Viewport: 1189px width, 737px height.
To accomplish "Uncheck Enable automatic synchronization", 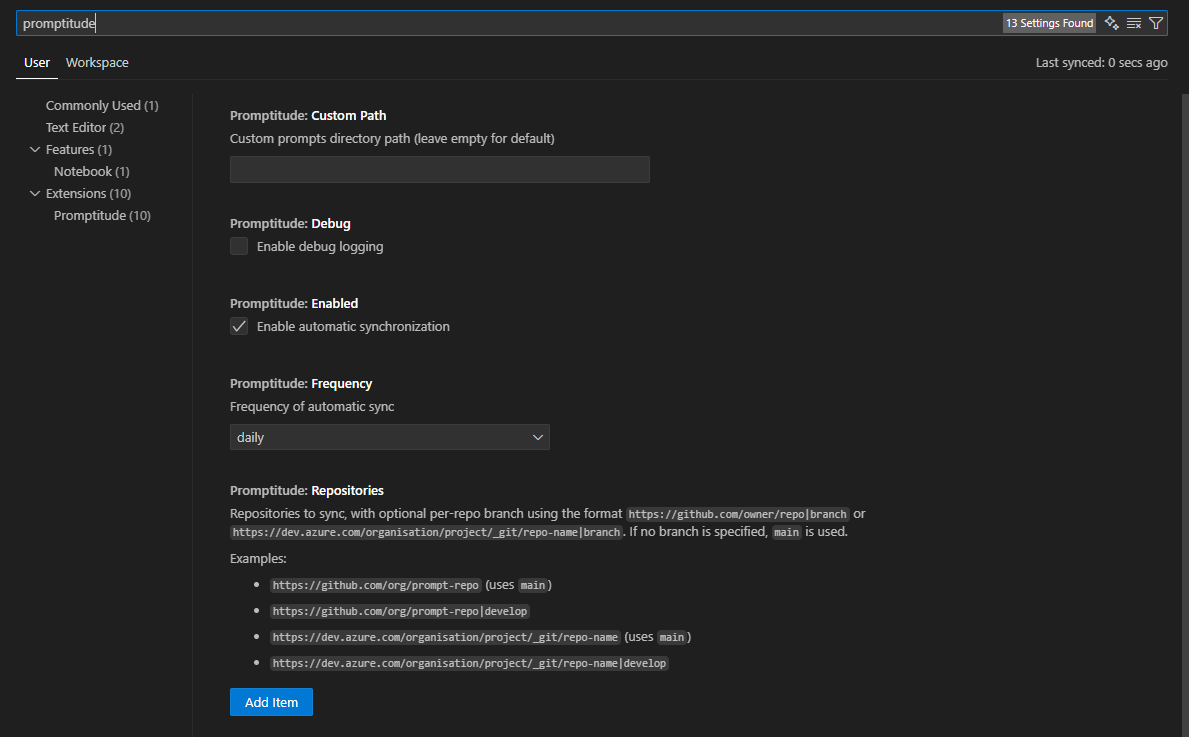I will (239, 326).
